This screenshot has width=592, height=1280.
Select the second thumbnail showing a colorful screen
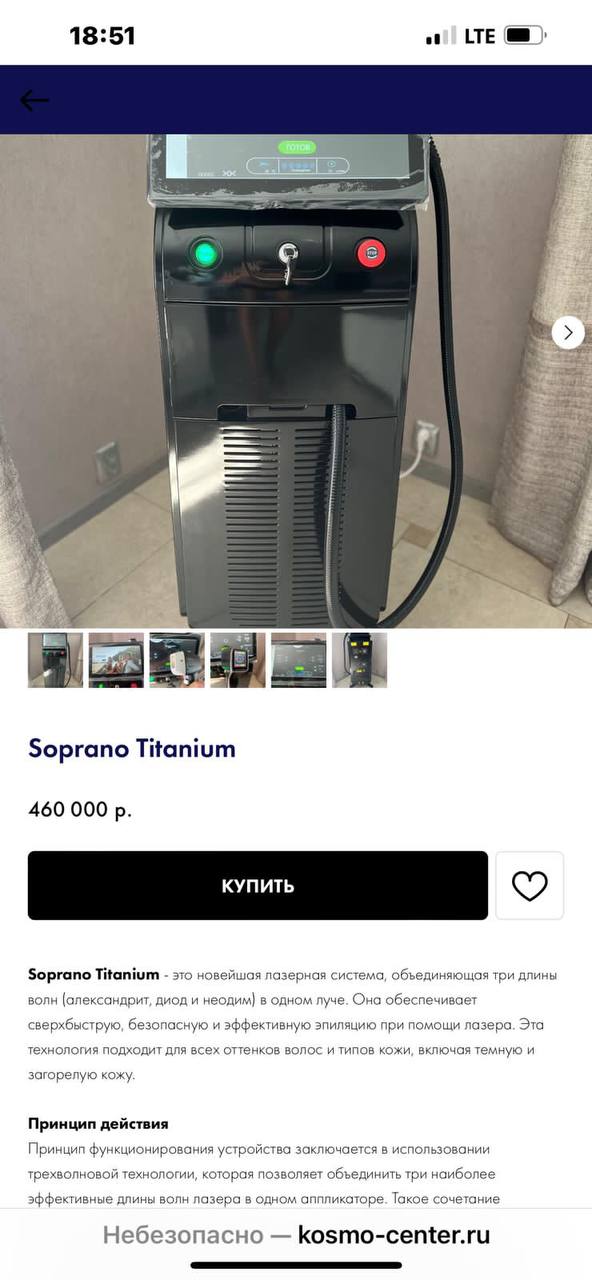116,660
